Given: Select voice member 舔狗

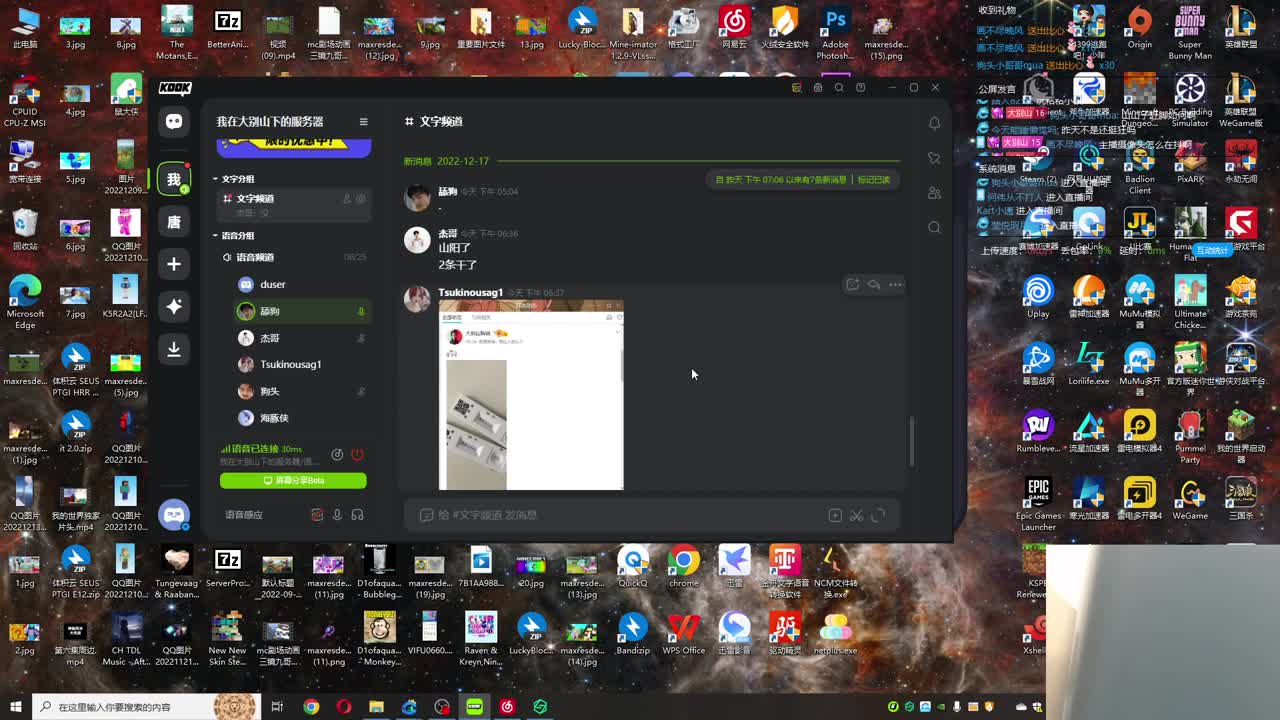Looking at the screenshot, I should coord(301,312).
